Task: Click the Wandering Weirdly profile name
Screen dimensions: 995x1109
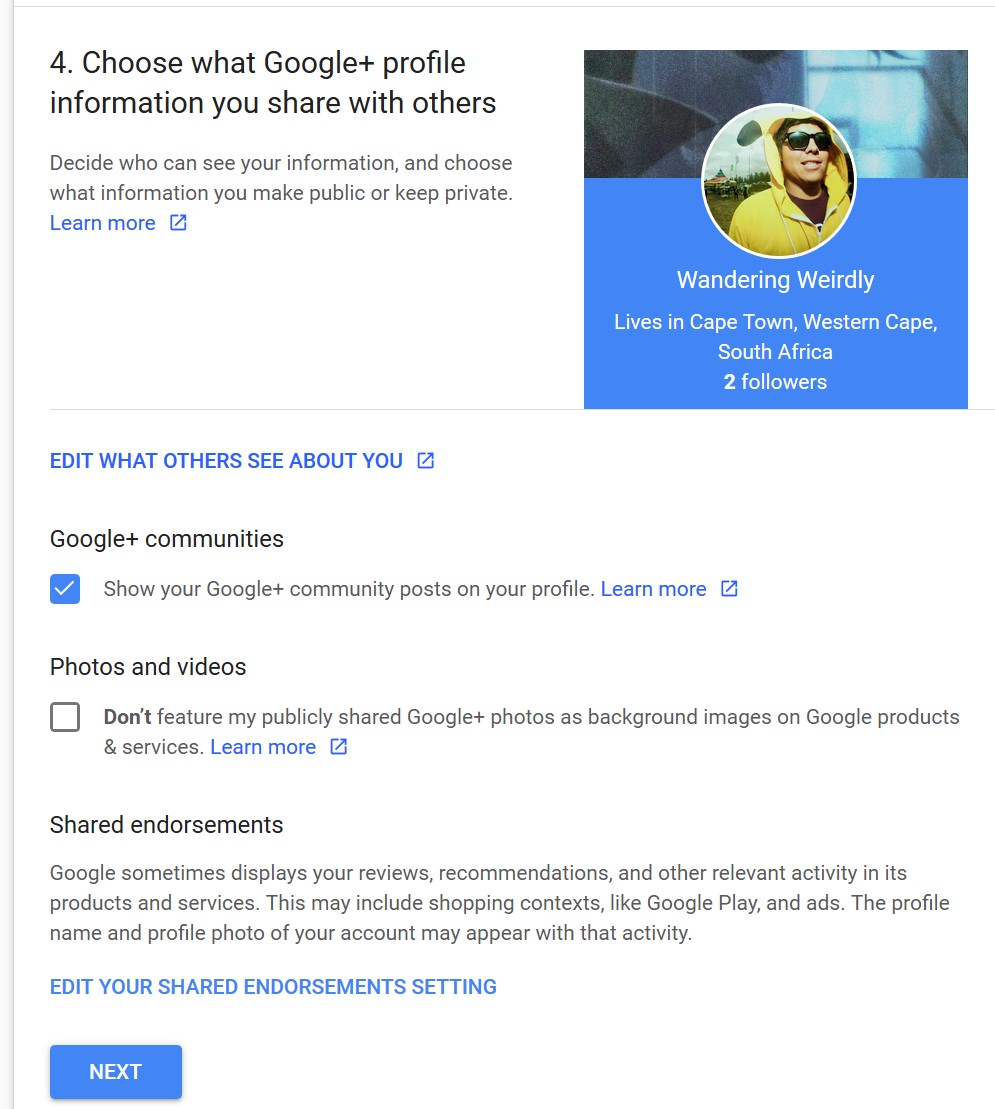Action: coord(775,280)
